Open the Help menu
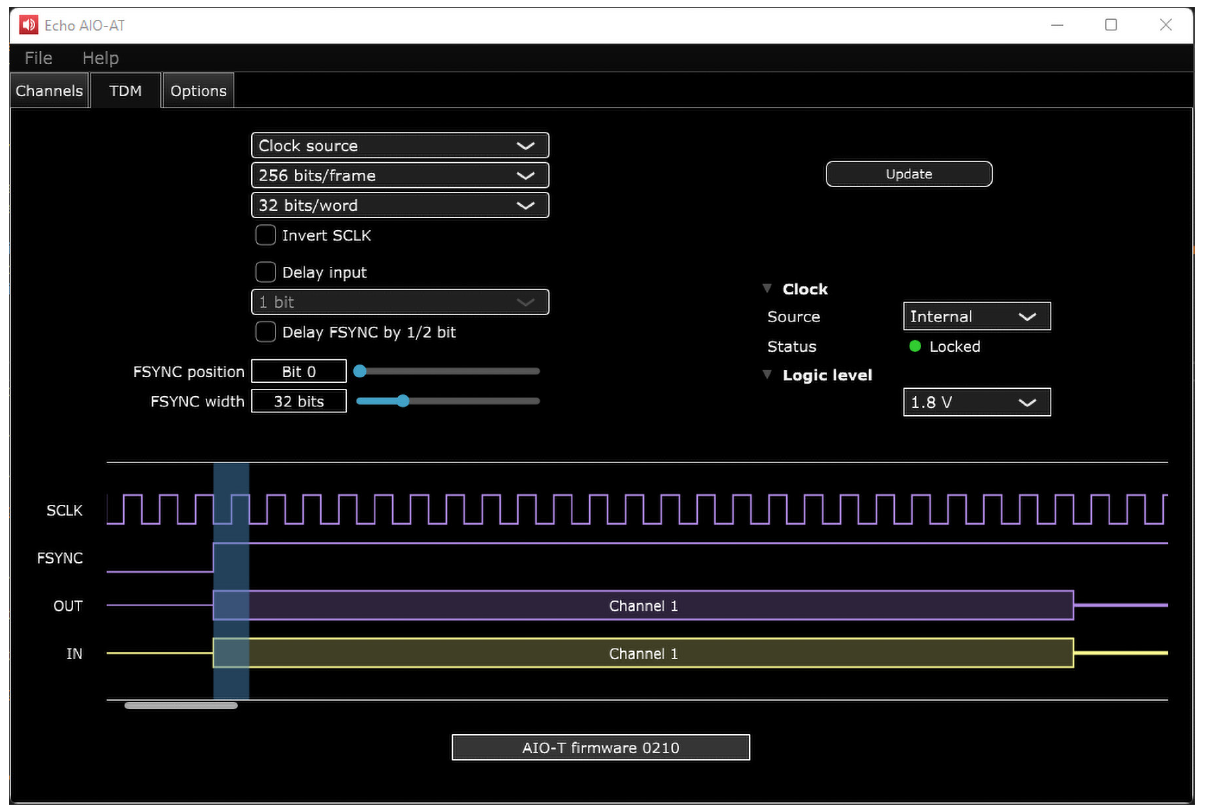Image resolution: width=1206 pixels, height=811 pixels. coord(100,58)
